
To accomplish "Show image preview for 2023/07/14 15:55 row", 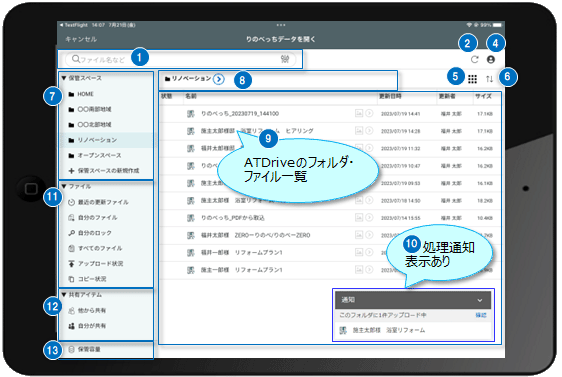I will pos(359,218).
